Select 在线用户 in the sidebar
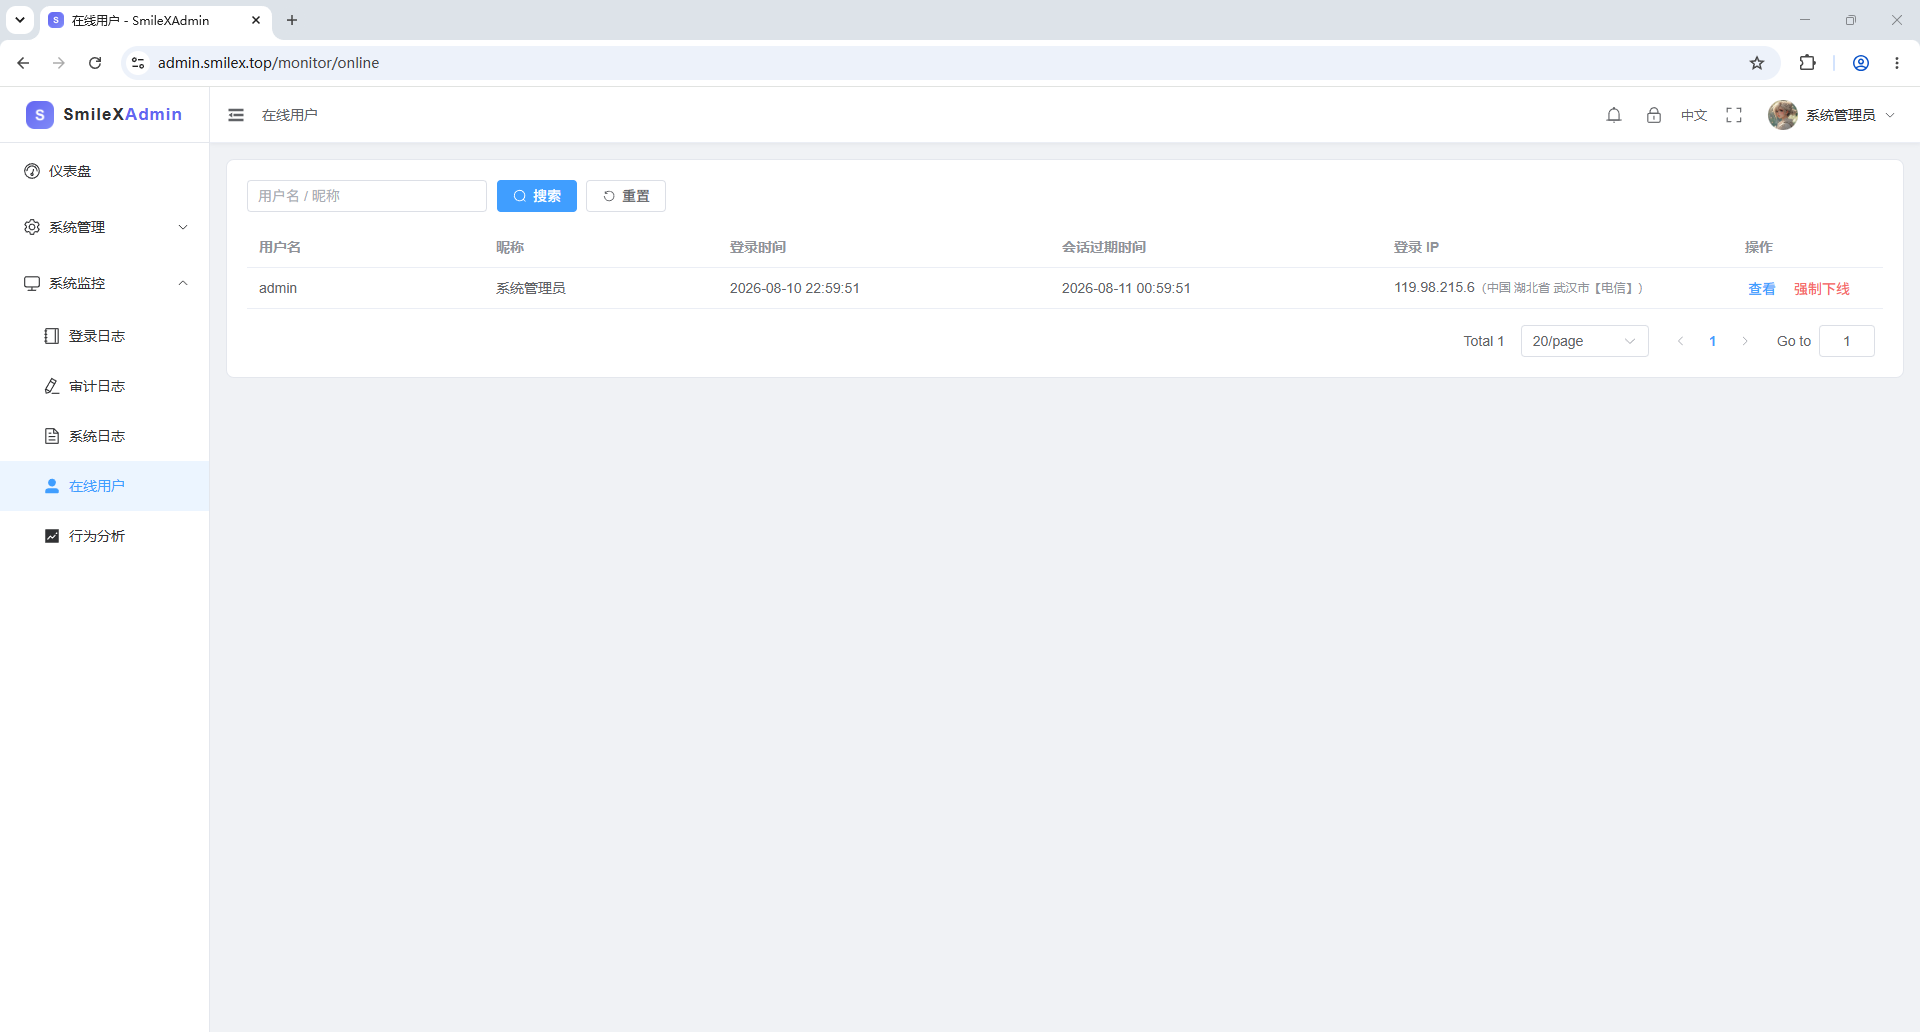 pyautogui.click(x=104, y=486)
